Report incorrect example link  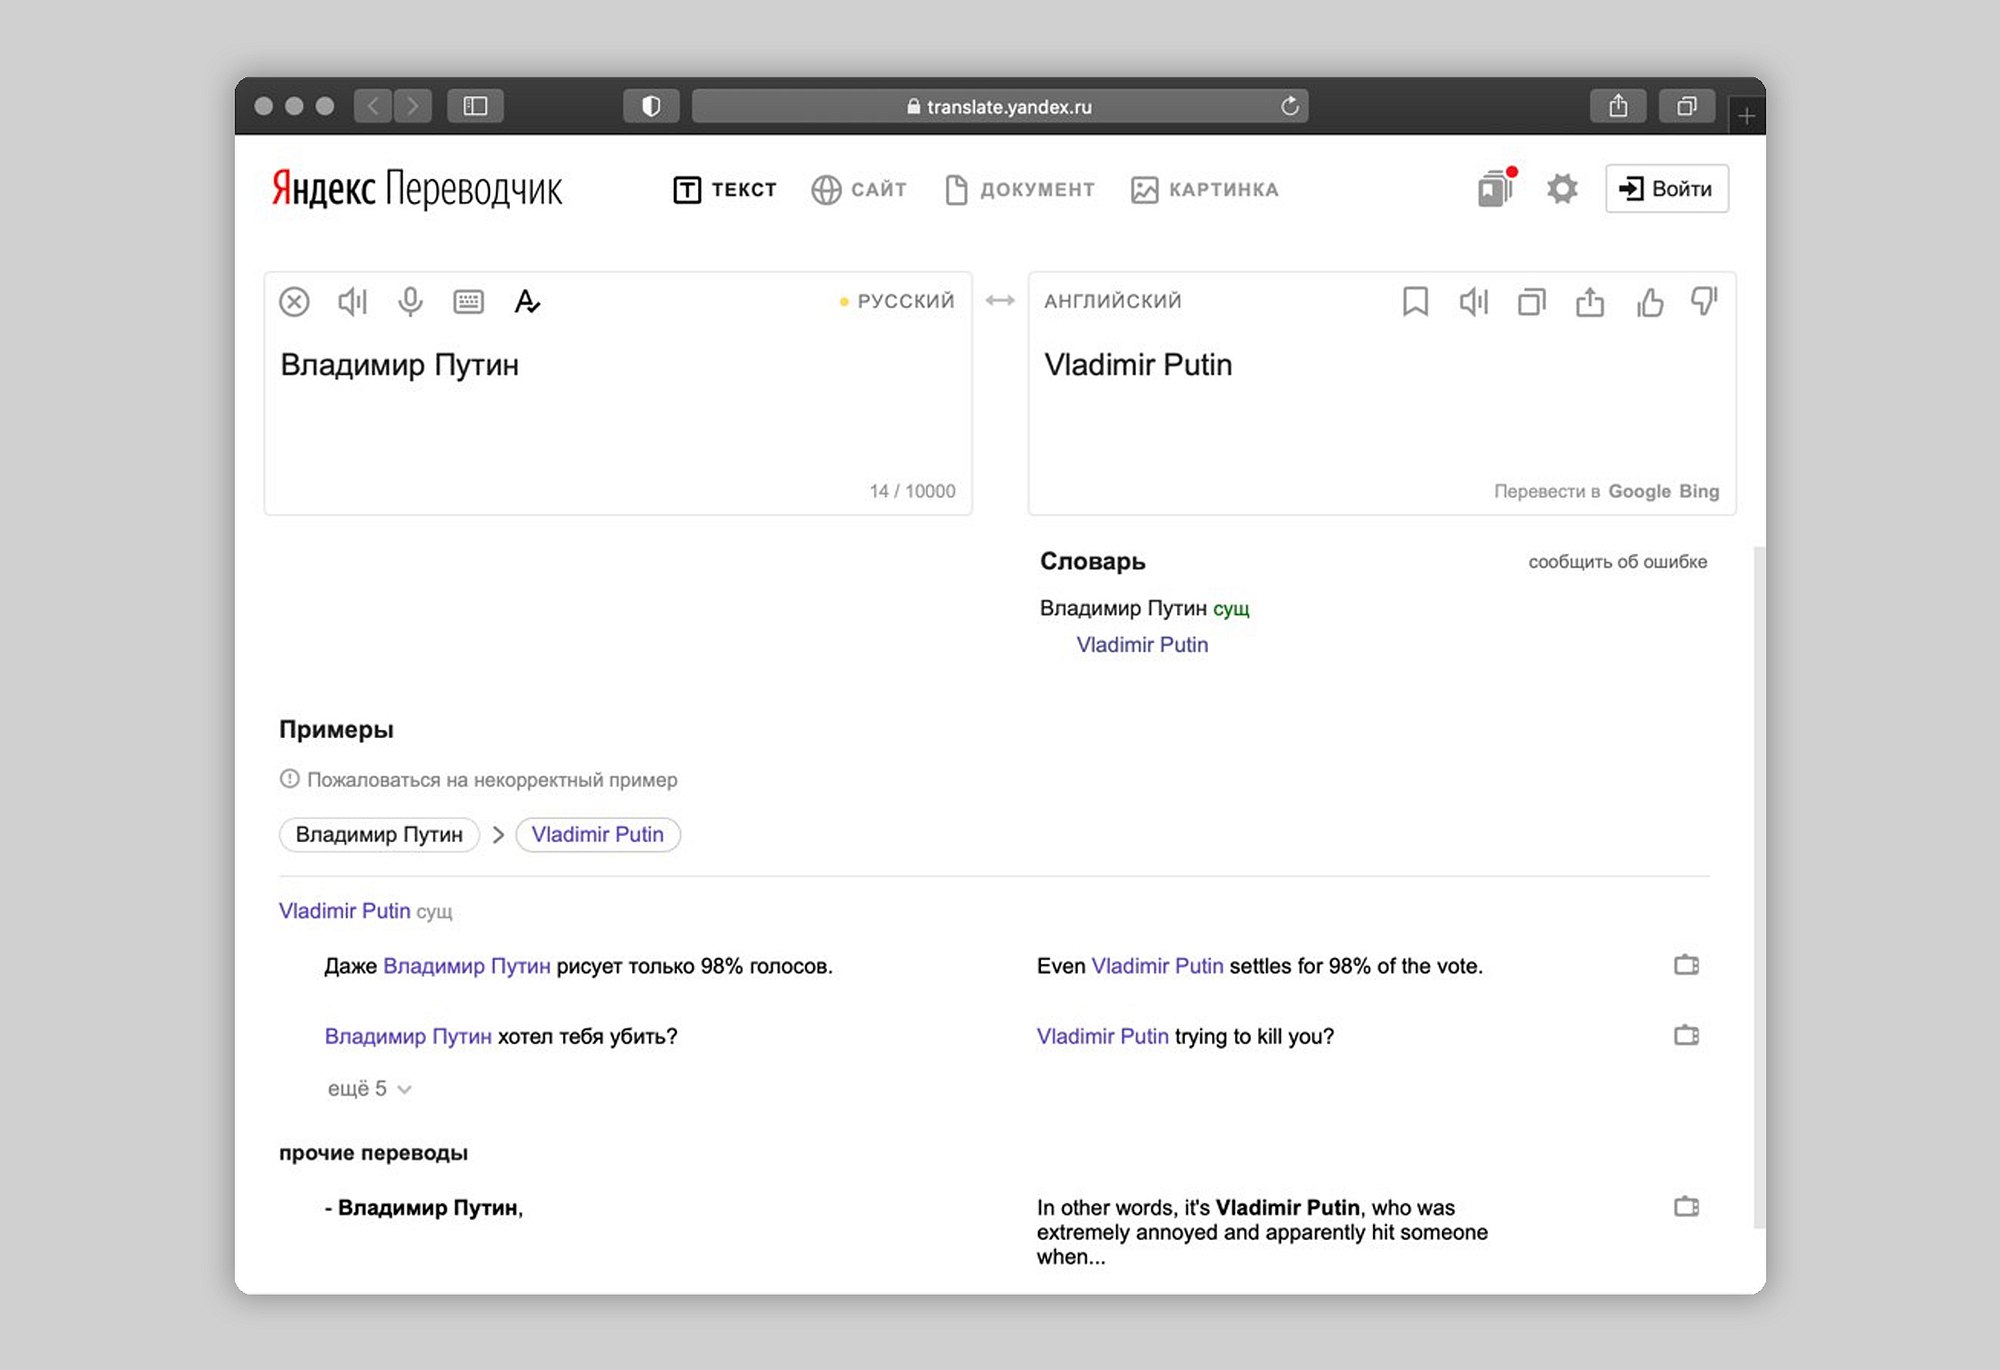(478, 780)
